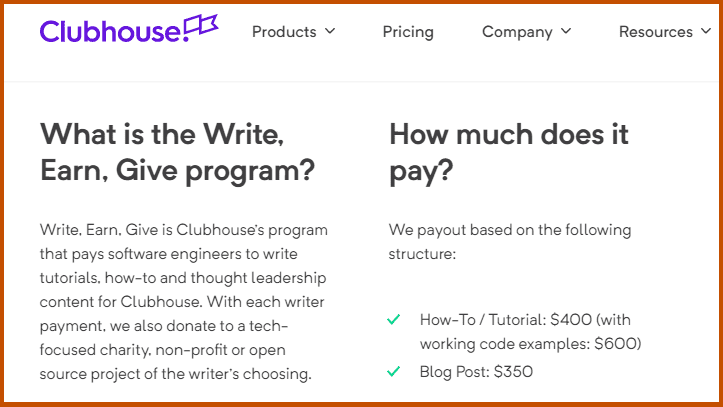The width and height of the screenshot is (723, 407).
Task: Expand the Company chevron arrow
Action: tap(566, 31)
